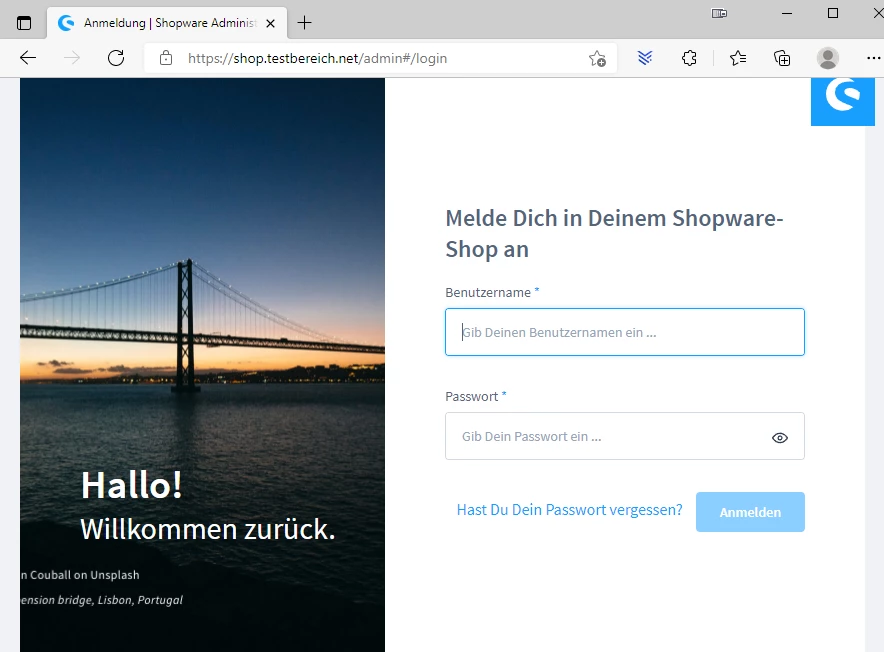Open the browser profile menu
The image size is (884, 652).
point(828,58)
